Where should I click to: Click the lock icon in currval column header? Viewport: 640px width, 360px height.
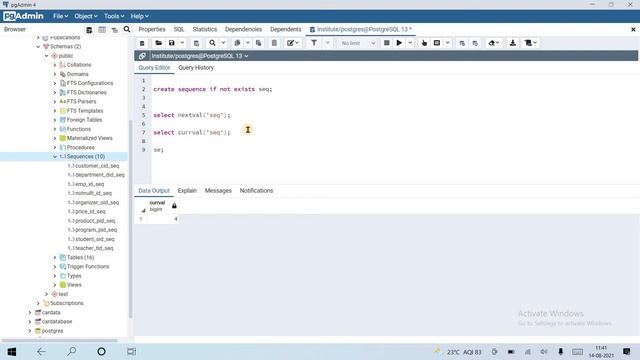(x=174, y=206)
